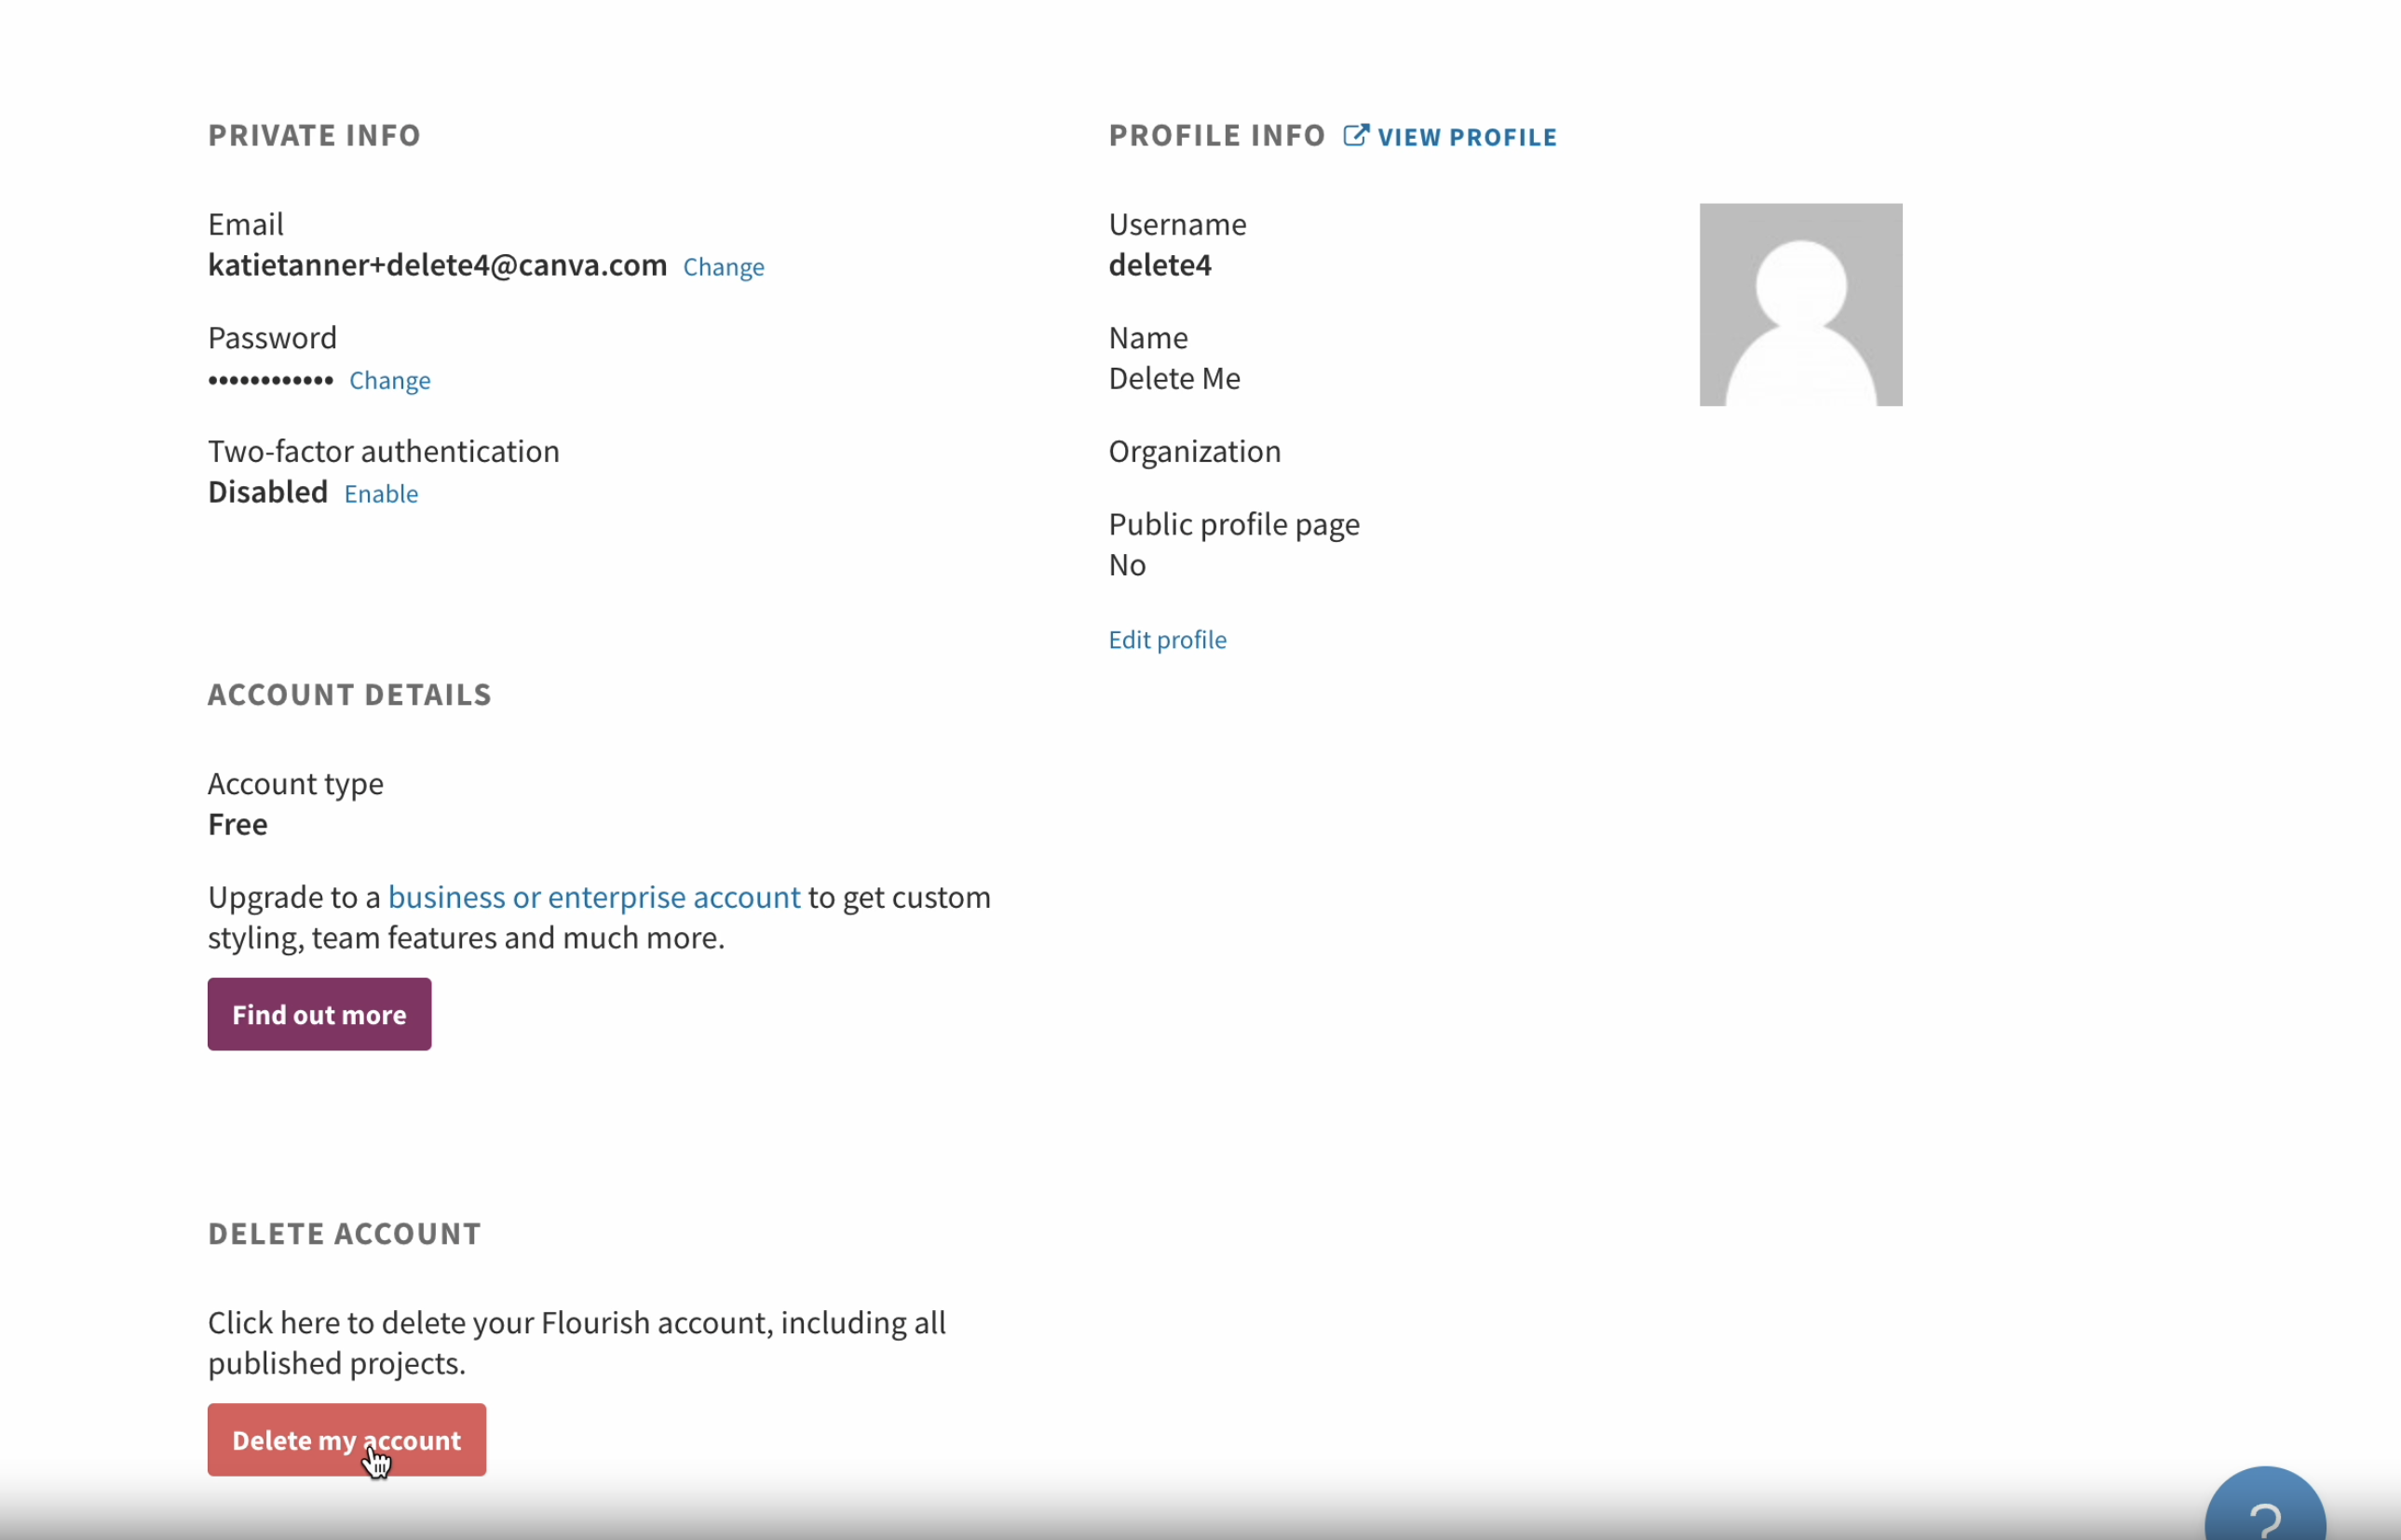Click the ACCOUNT DETAILS heading
Viewport: 2401px width, 1540px height.
coord(349,694)
